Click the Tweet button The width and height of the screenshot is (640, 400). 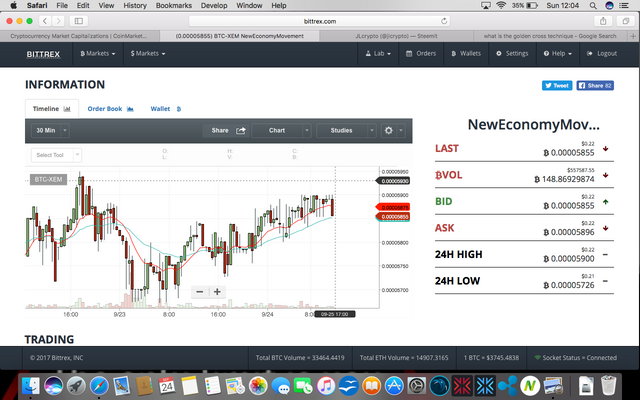(557, 85)
